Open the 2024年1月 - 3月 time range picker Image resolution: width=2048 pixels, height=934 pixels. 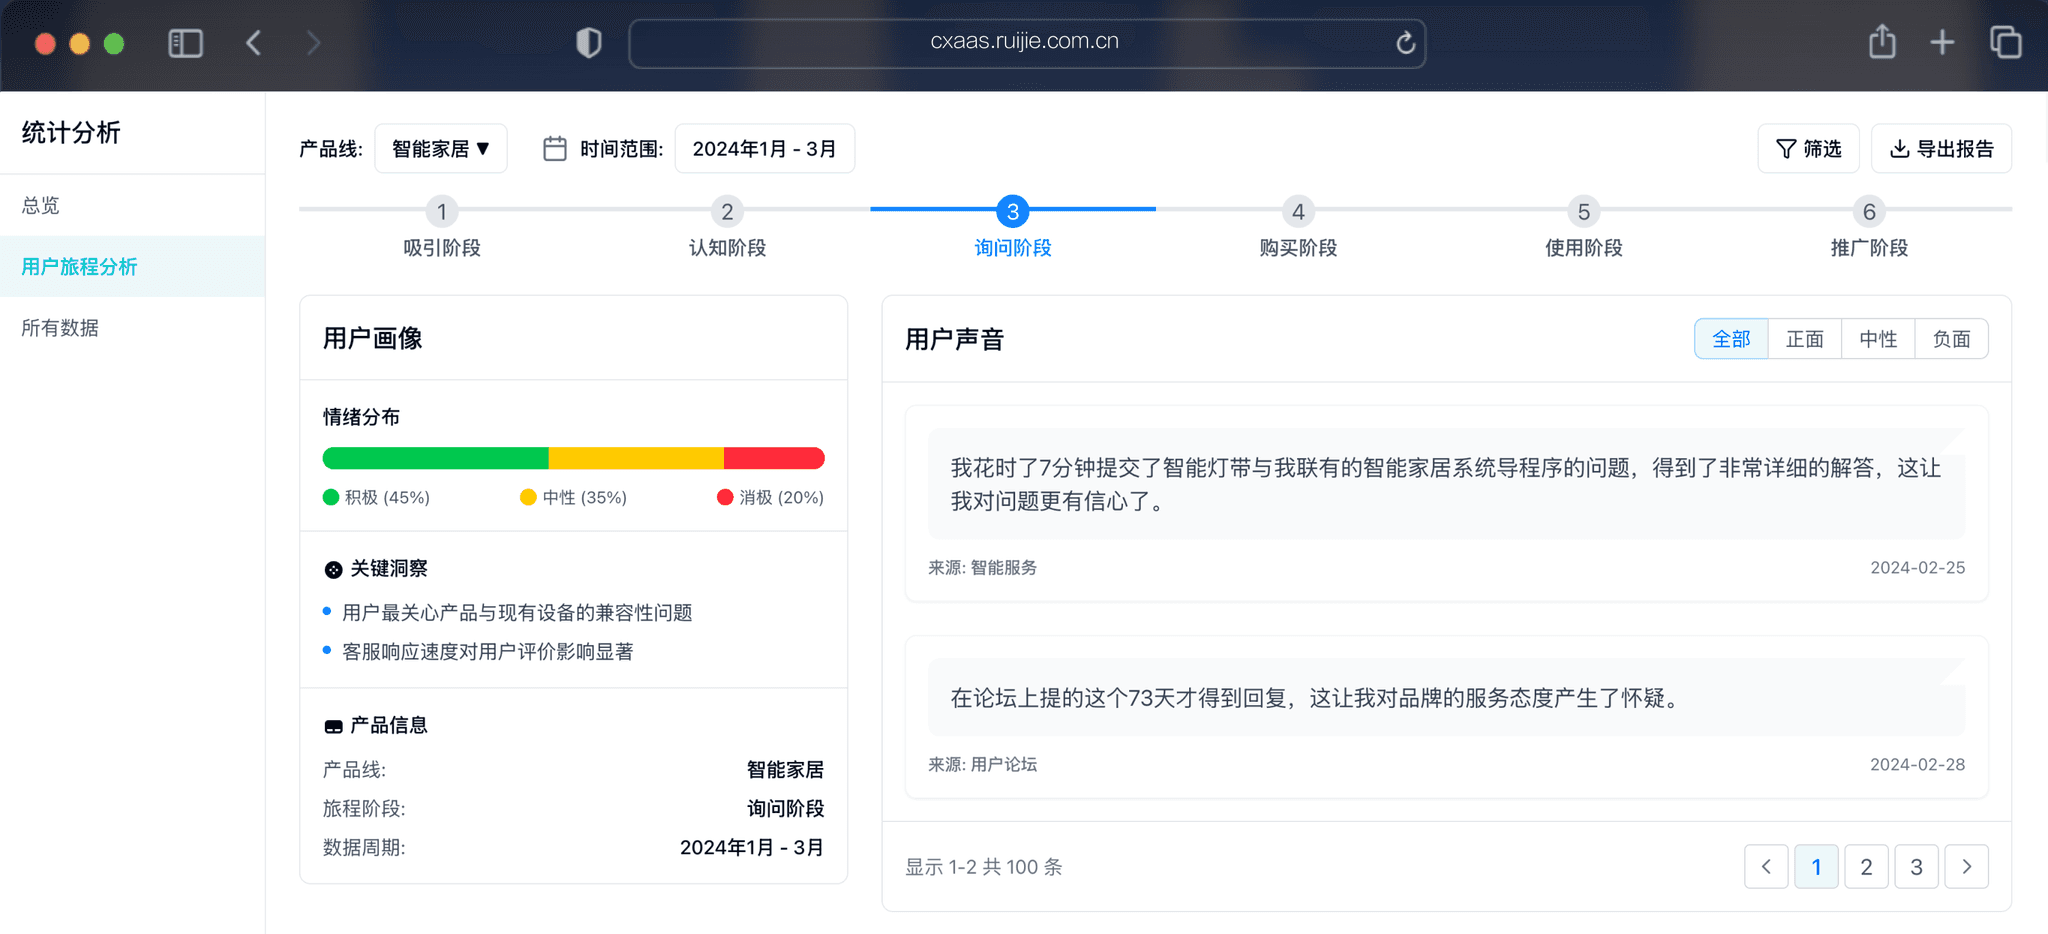click(765, 149)
